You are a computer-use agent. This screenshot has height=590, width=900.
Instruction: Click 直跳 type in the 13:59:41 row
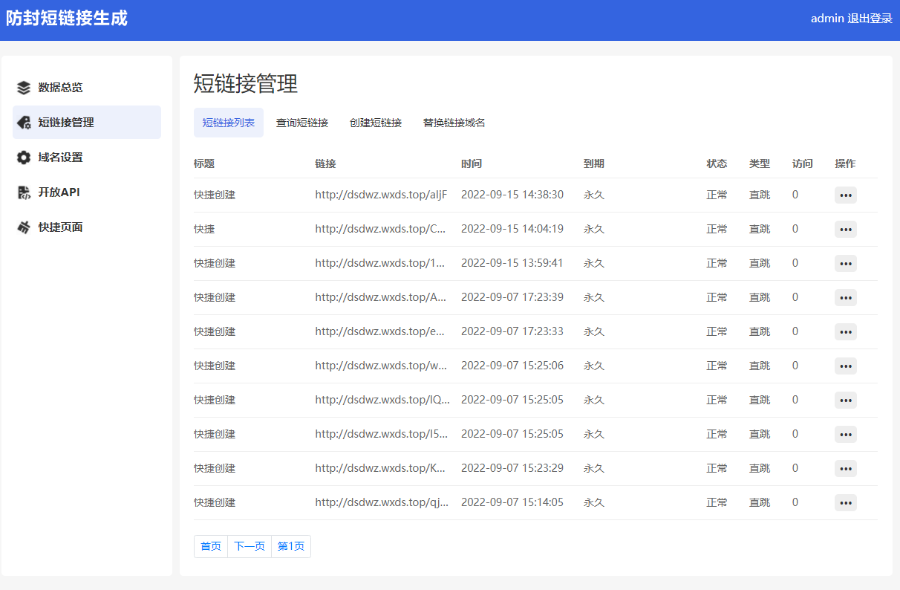point(759,263)
